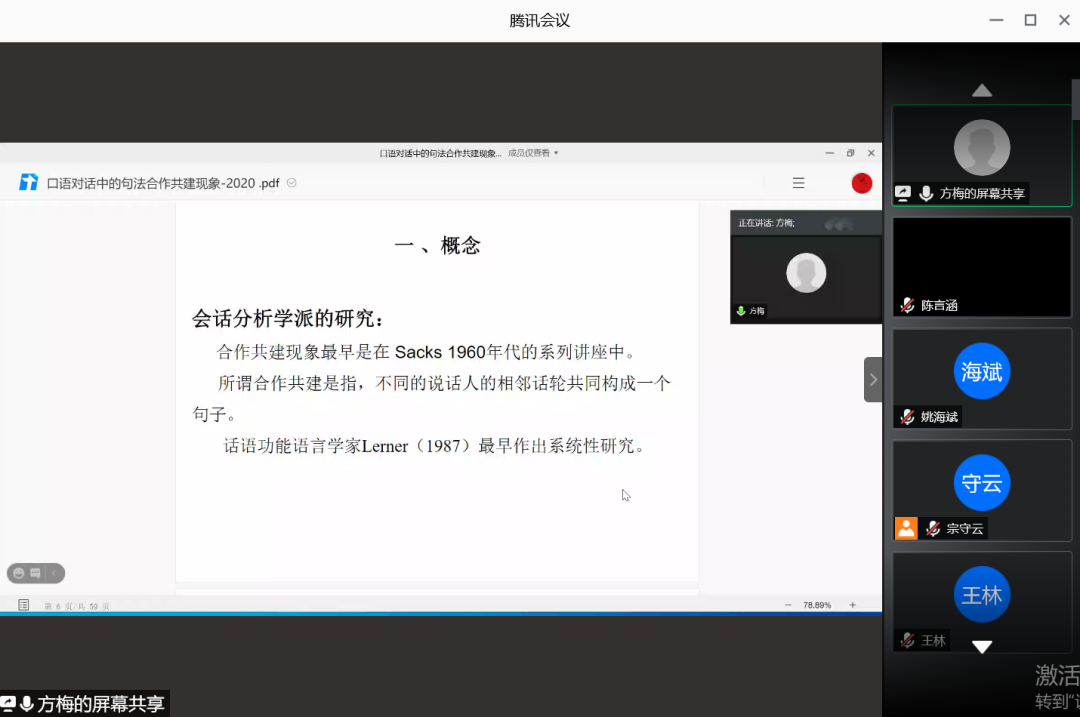This screenshot has height=717, width=1080.
Task: Click the heading 一、概念 in the PDF
Action: 437,245
